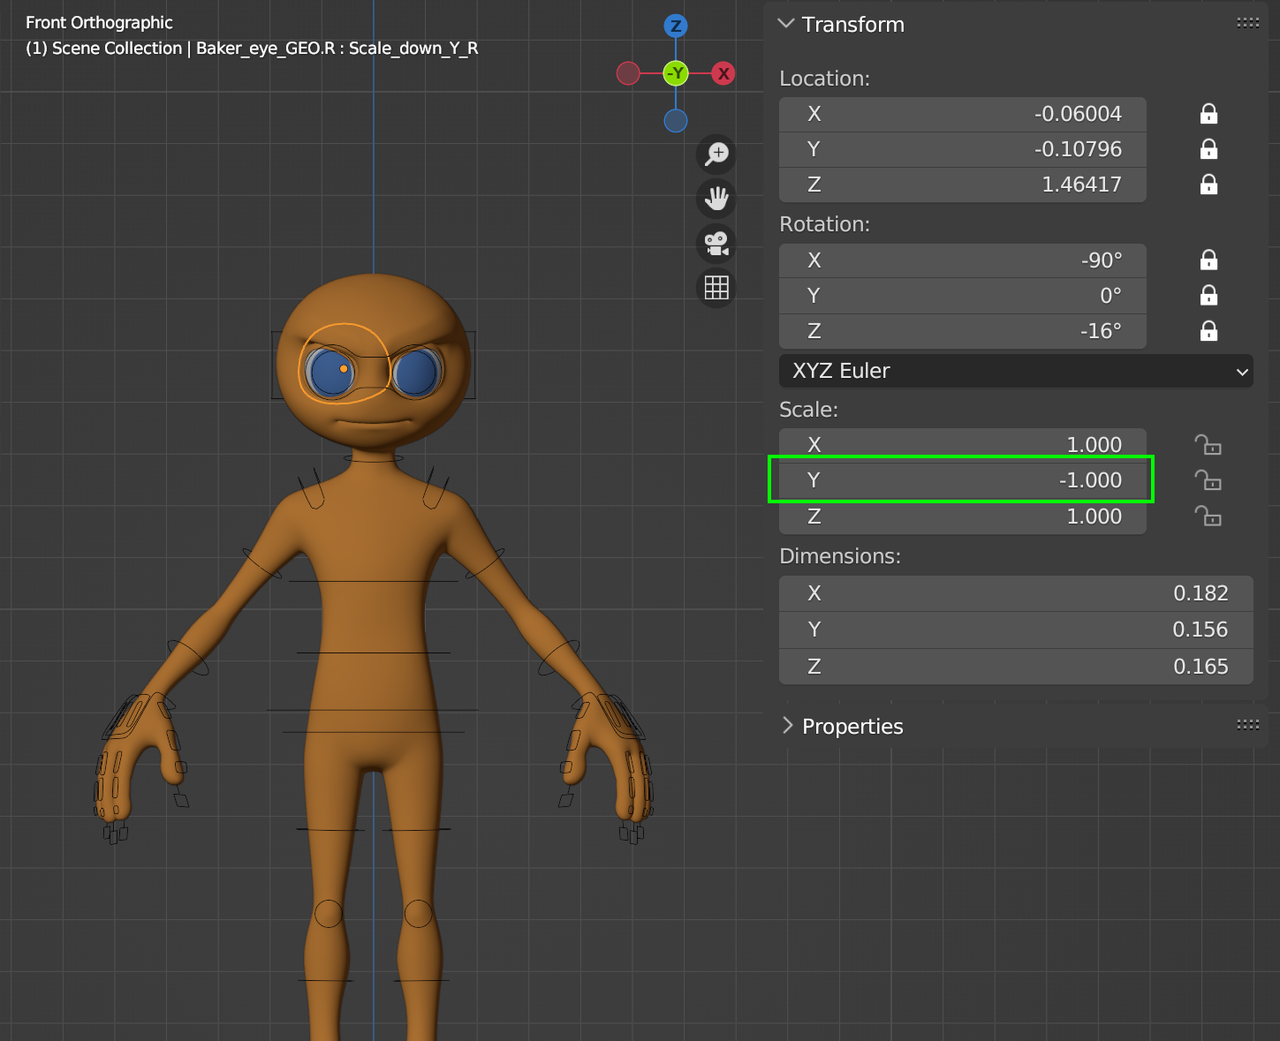Lock the Scale Y property
This screenshot has height=1041, width=1280.
(x=1208, y=481)
